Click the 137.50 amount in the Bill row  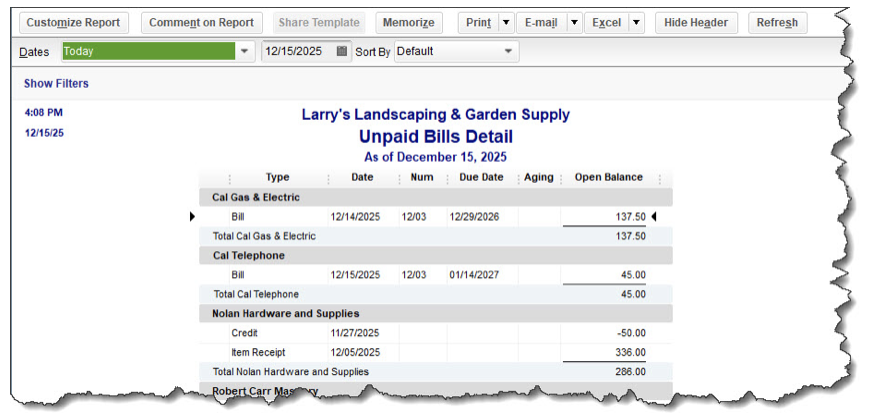[x=631, y=217]
